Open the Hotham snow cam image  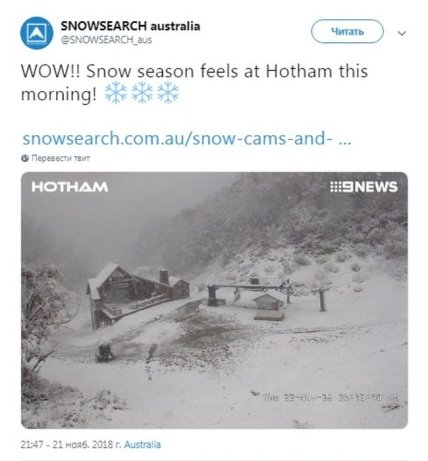(x=214, y=300)
